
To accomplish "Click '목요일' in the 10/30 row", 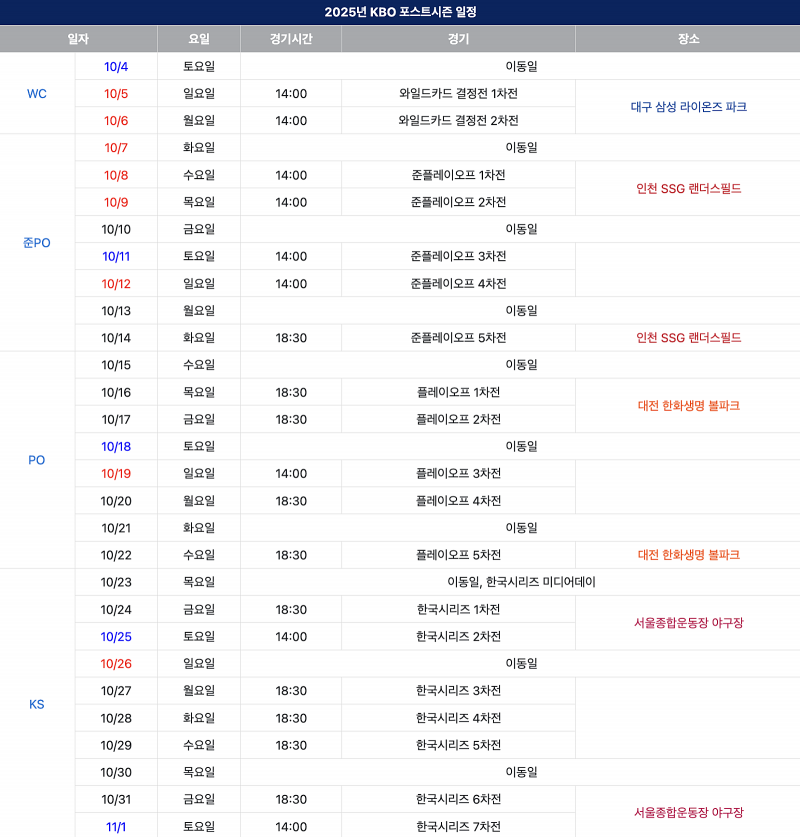I will (199, 772).
